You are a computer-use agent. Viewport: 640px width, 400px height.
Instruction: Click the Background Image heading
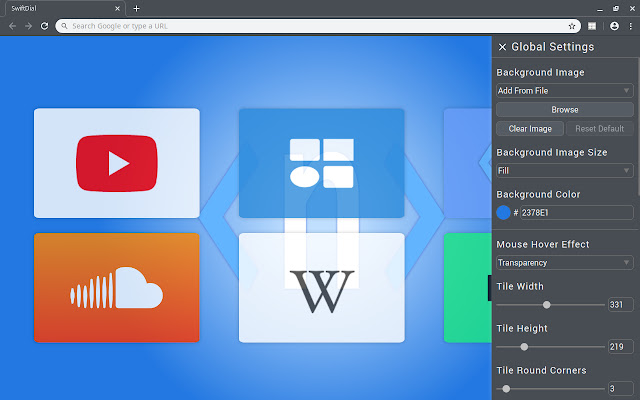(x=540, y=73)
